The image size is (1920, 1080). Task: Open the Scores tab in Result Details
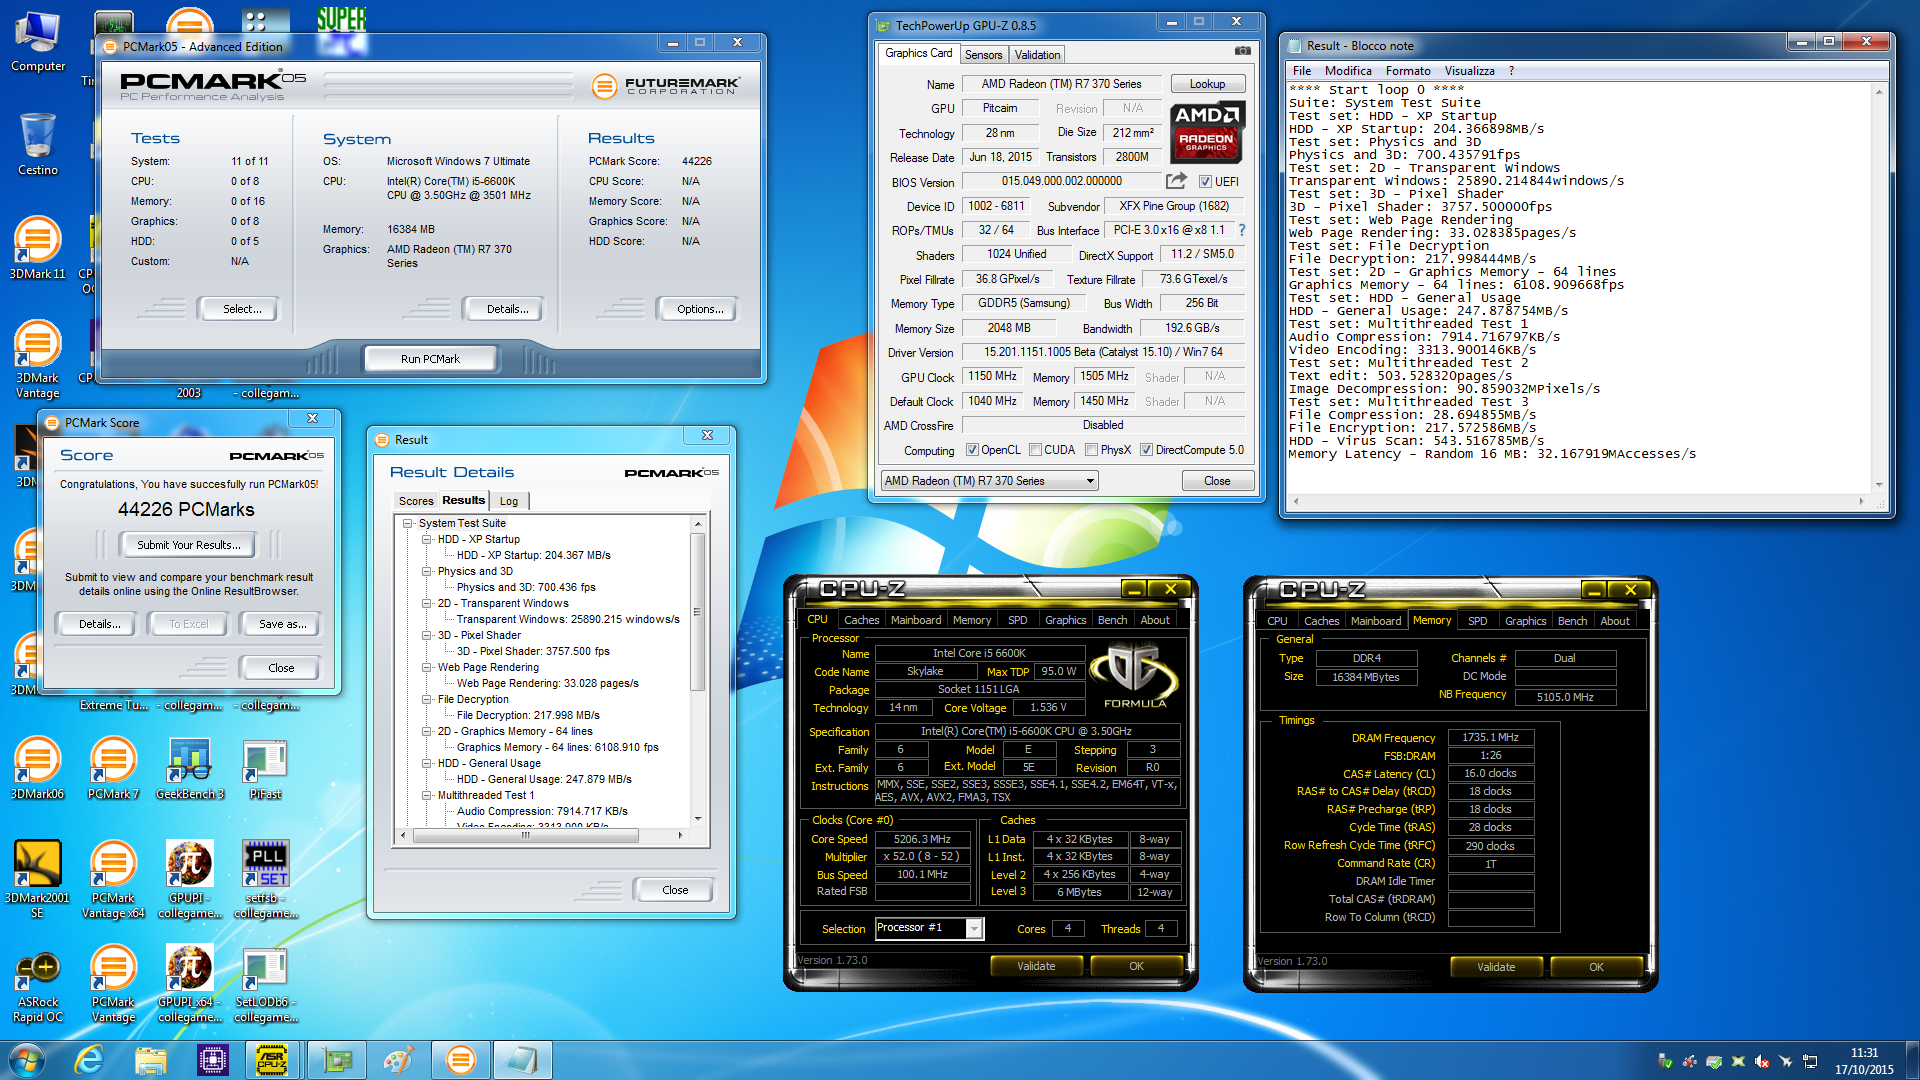click(x=416, y=501)
